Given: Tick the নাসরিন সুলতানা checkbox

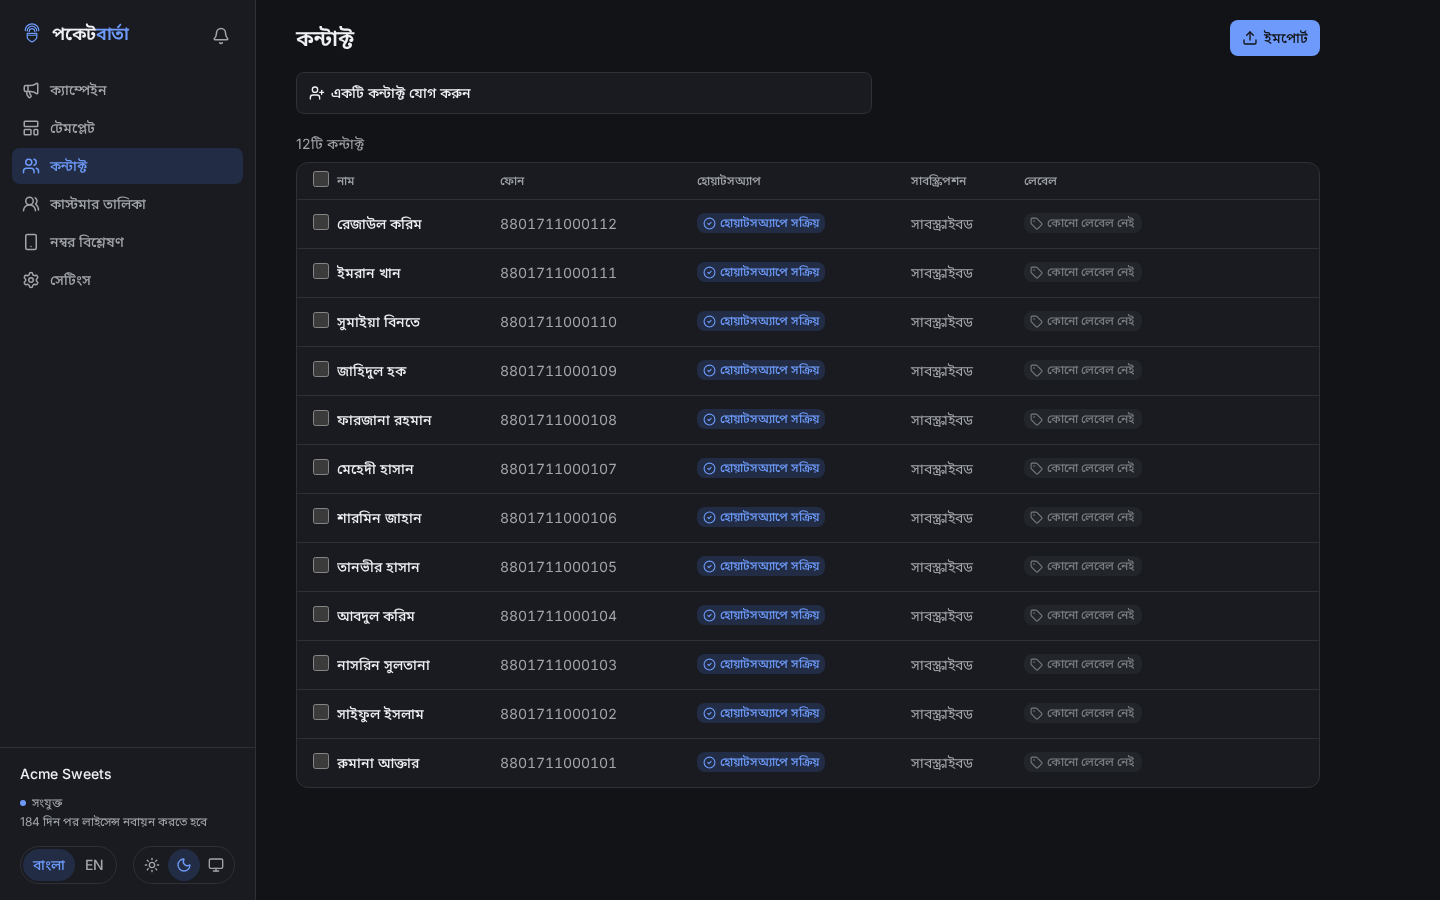Looking at the screenshot, I should tap(321, 663).
